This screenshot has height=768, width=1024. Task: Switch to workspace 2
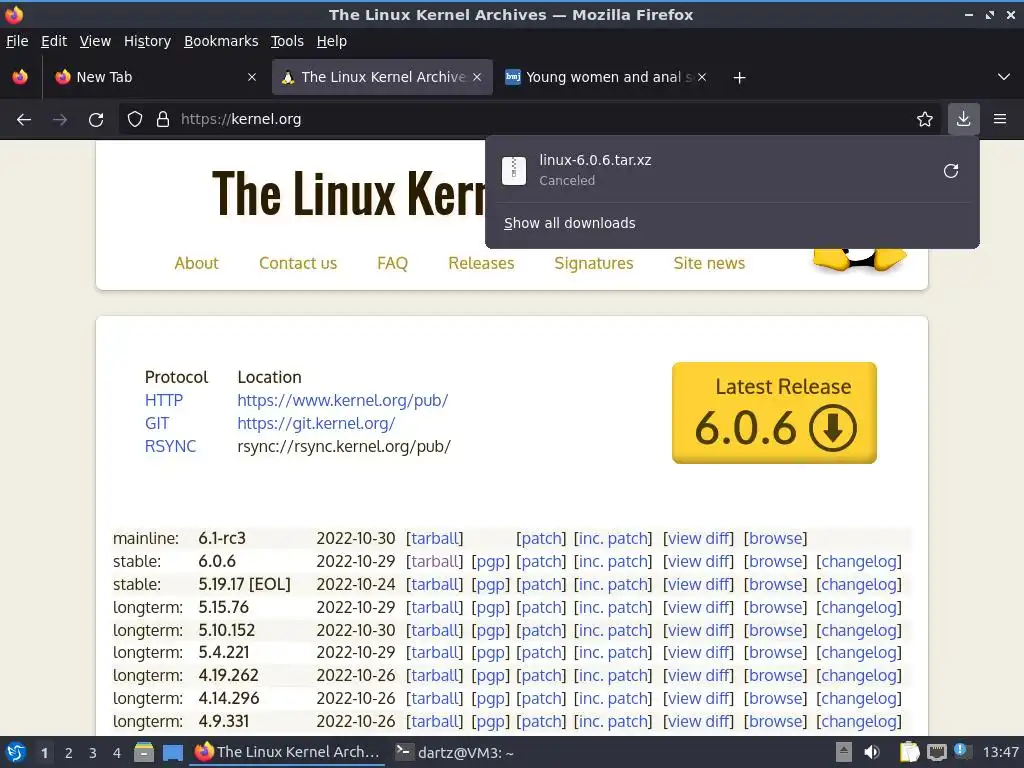(69, 753)
